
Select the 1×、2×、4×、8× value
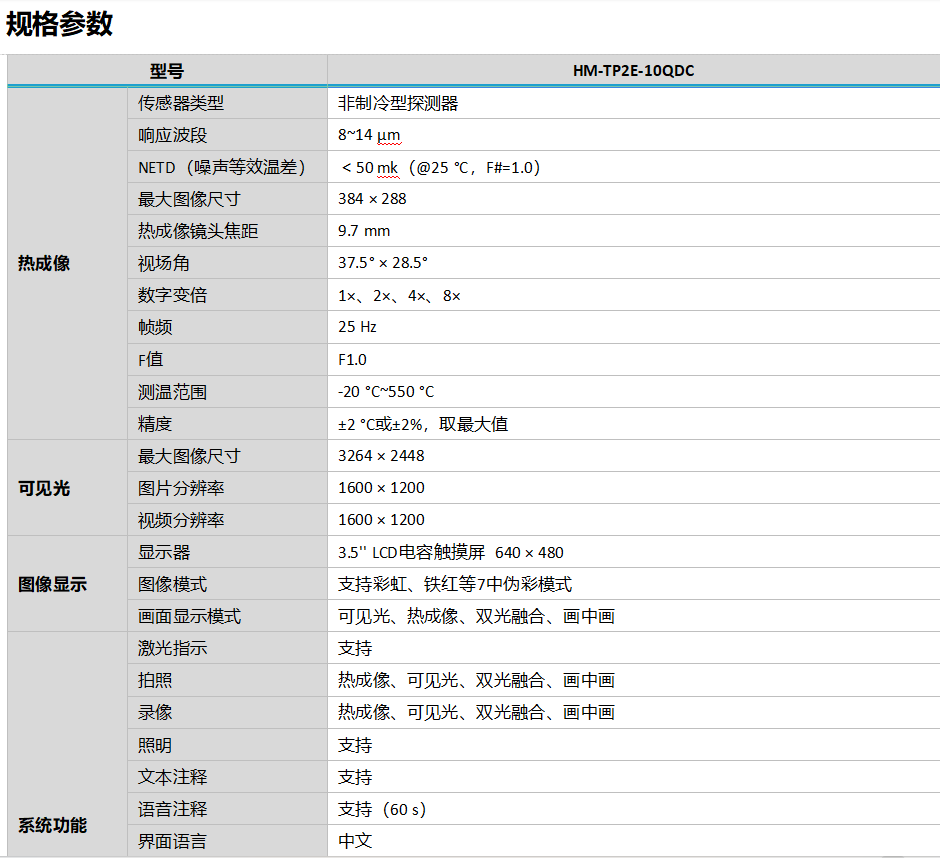pyautogui.click(x=399, y=296)
